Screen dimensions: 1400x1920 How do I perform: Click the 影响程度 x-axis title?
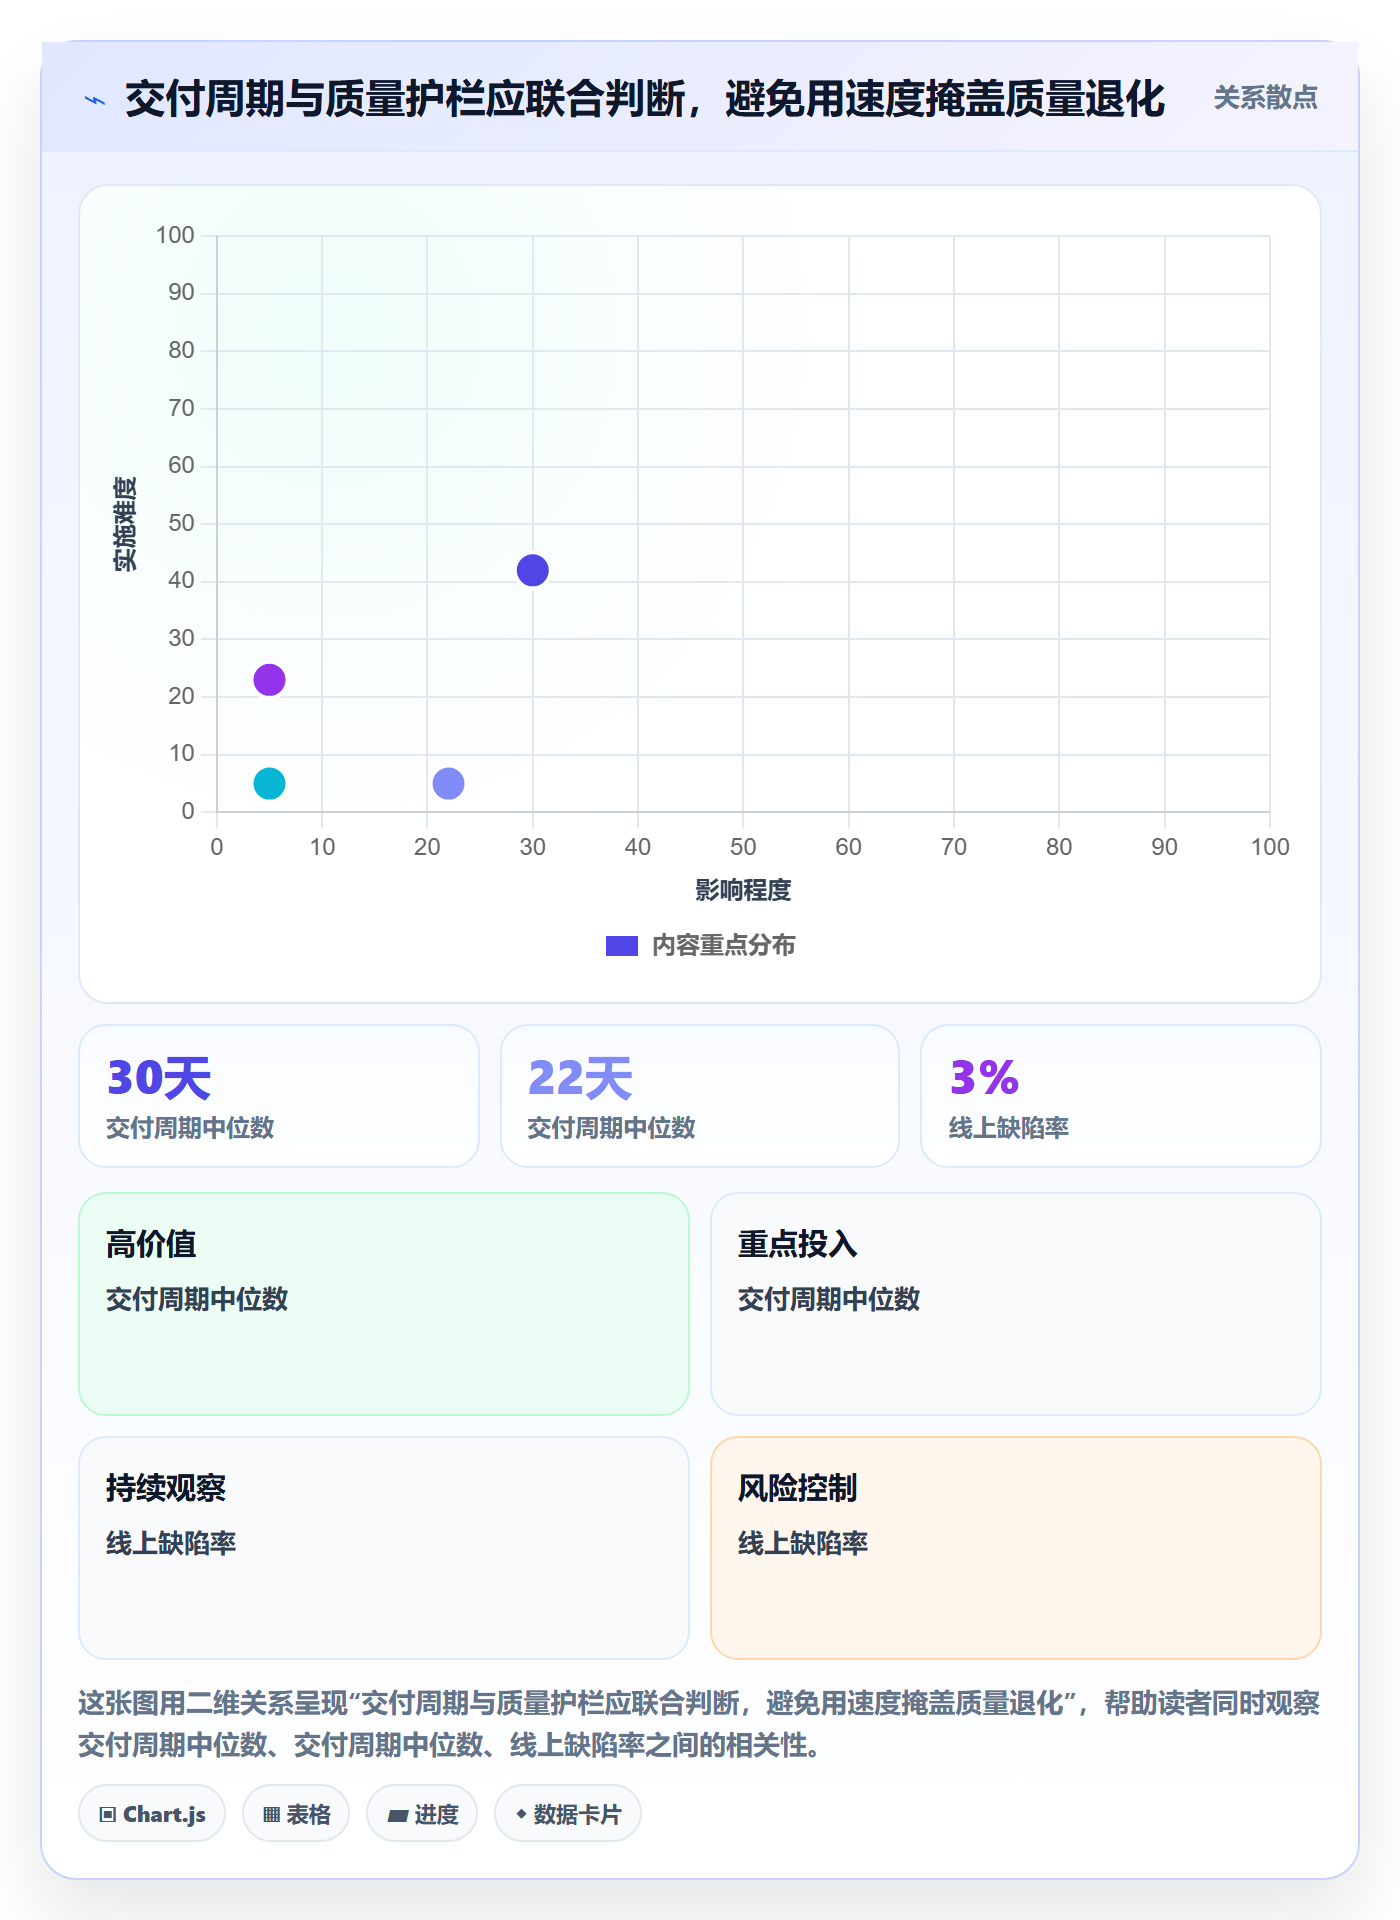[743, 890]
